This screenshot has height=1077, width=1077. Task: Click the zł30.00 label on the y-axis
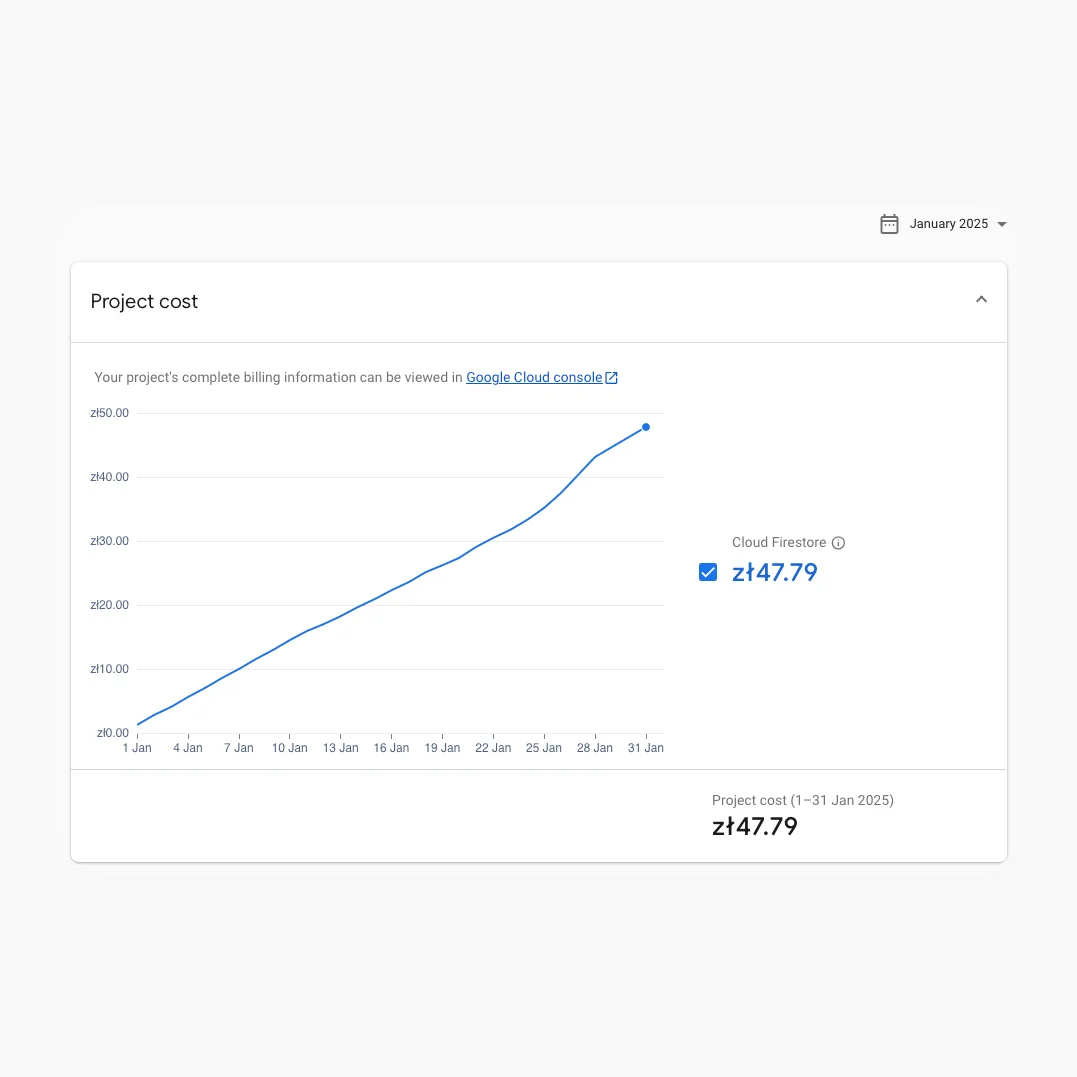[109, 541]
